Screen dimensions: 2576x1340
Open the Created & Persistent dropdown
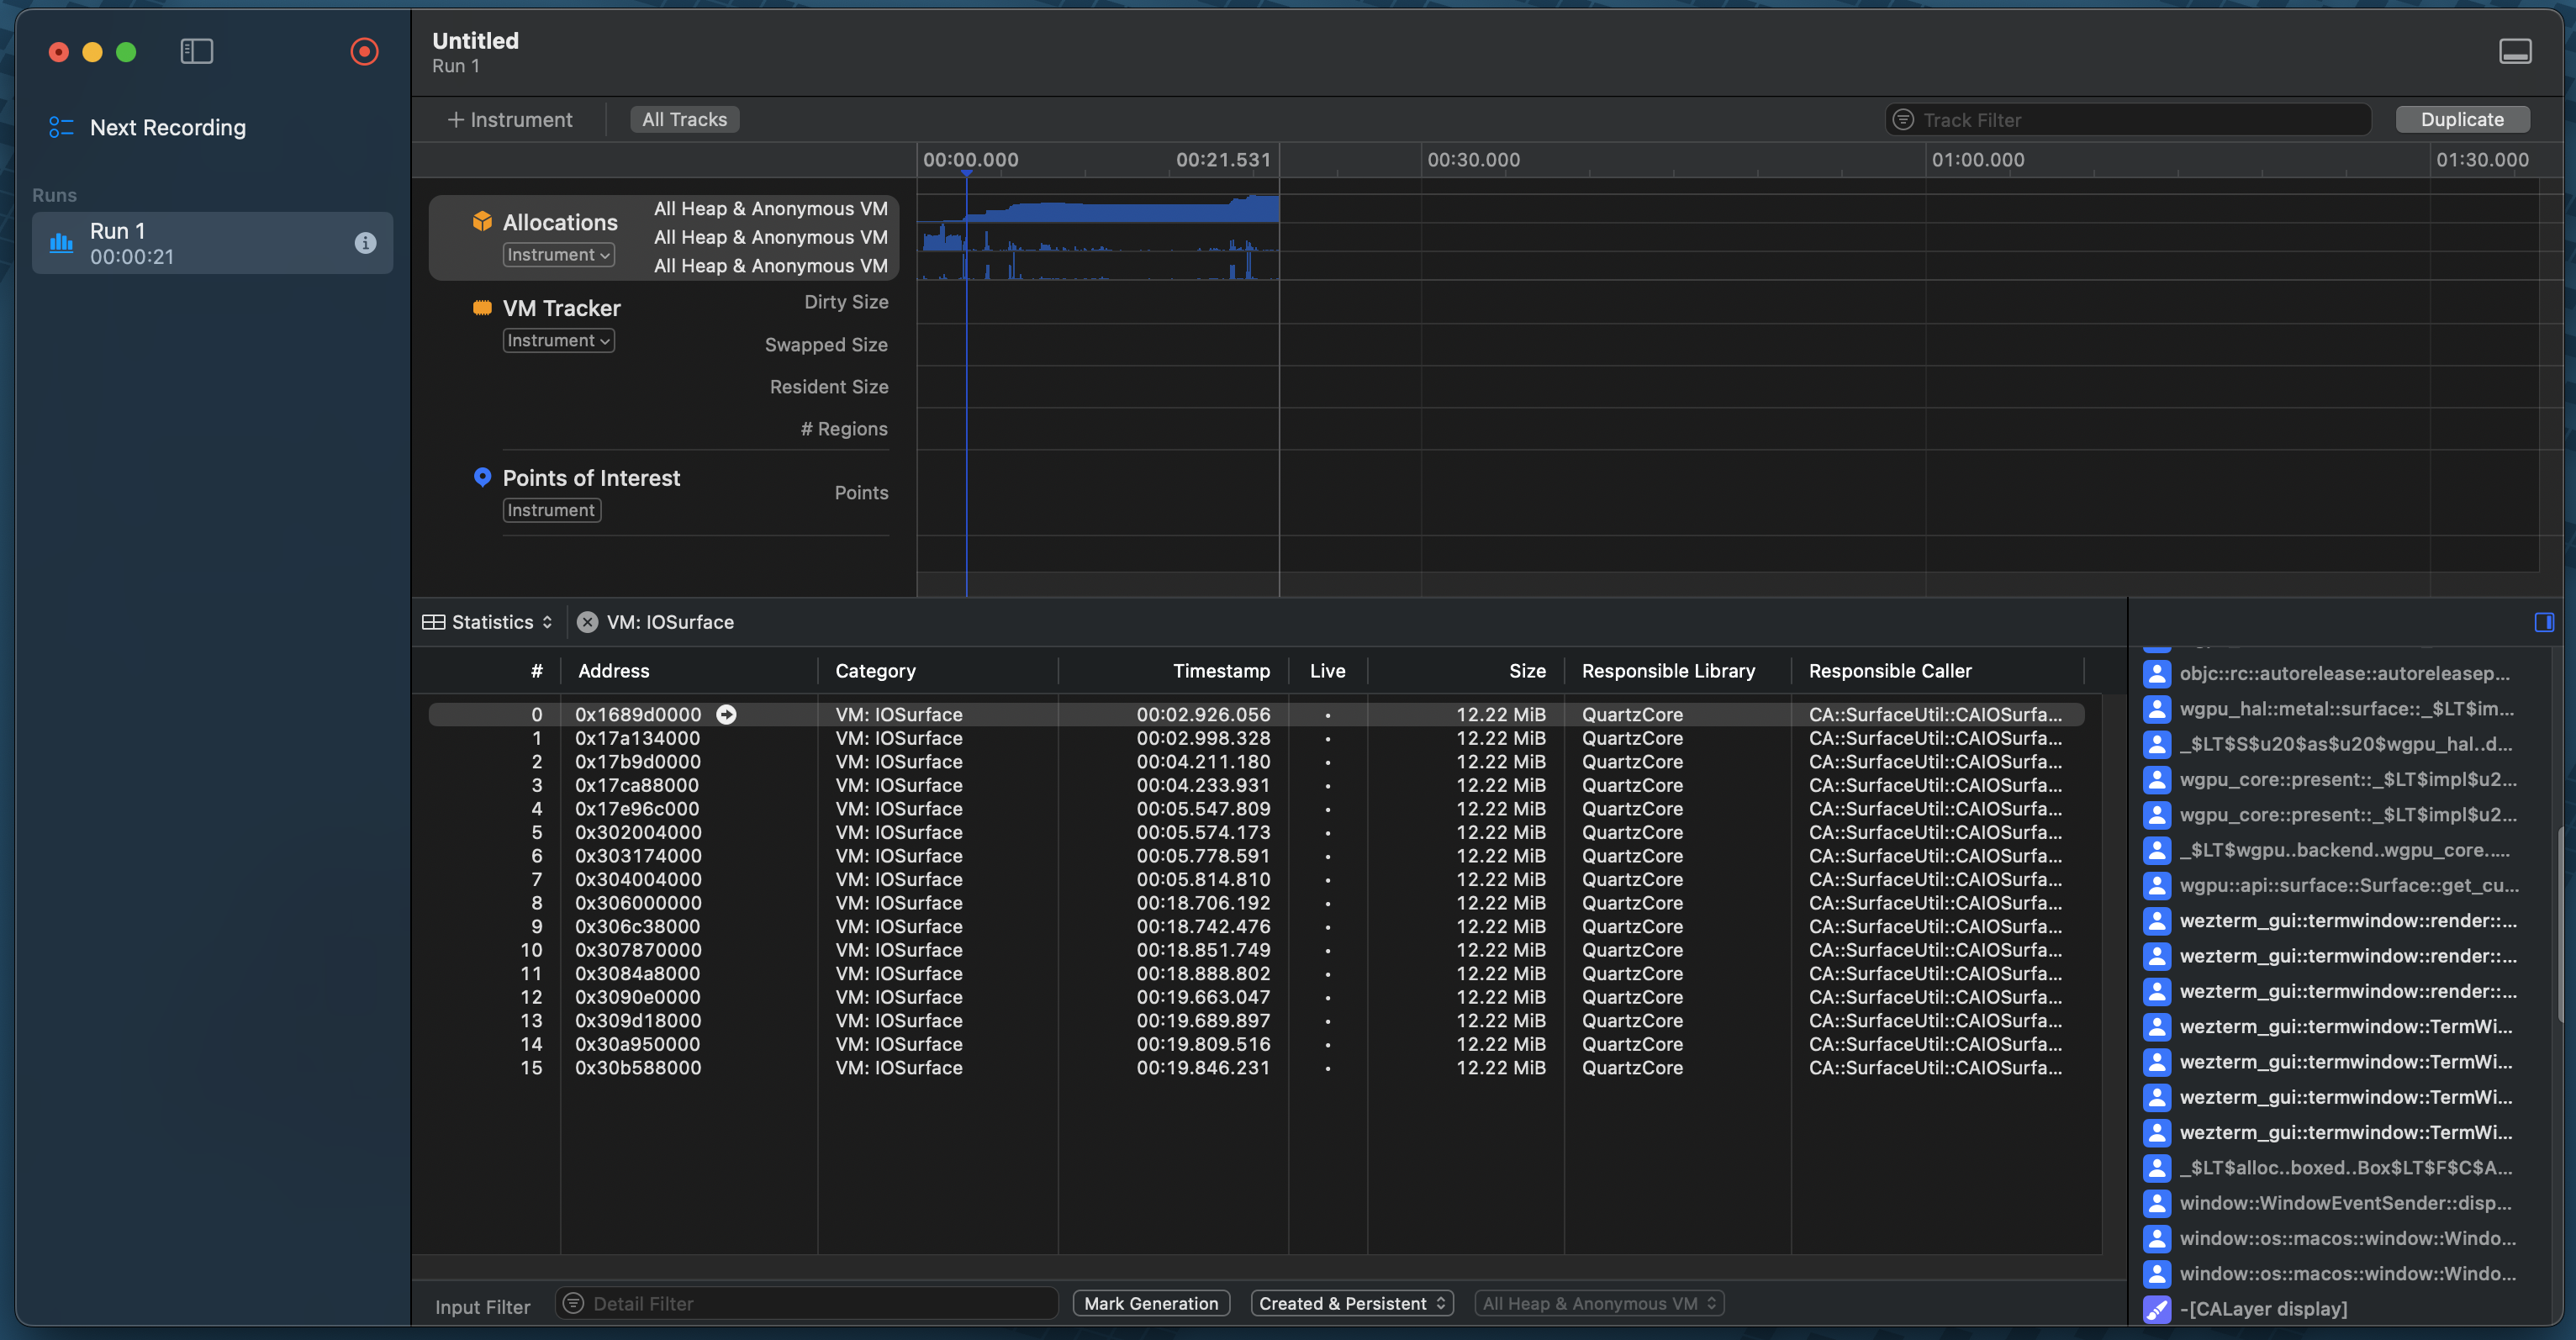(1351, 1303)
